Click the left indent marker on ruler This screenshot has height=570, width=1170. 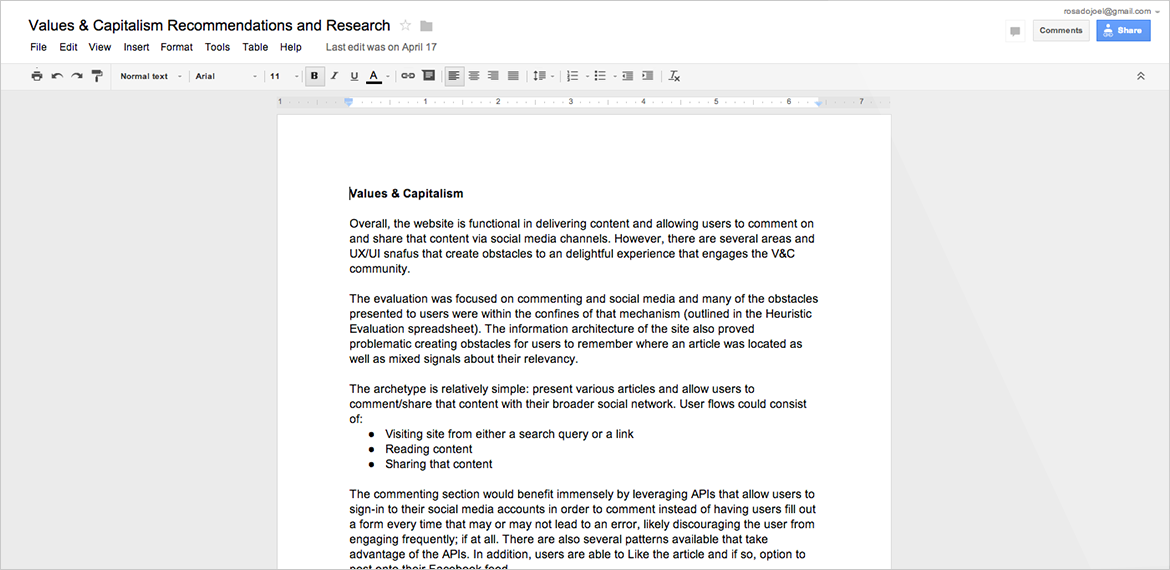tap(348, 101)
